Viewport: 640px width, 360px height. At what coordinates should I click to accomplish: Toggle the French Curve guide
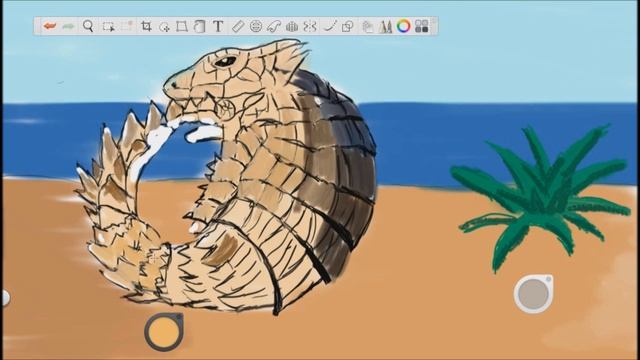pyautogui.click(x=274, y=27)
